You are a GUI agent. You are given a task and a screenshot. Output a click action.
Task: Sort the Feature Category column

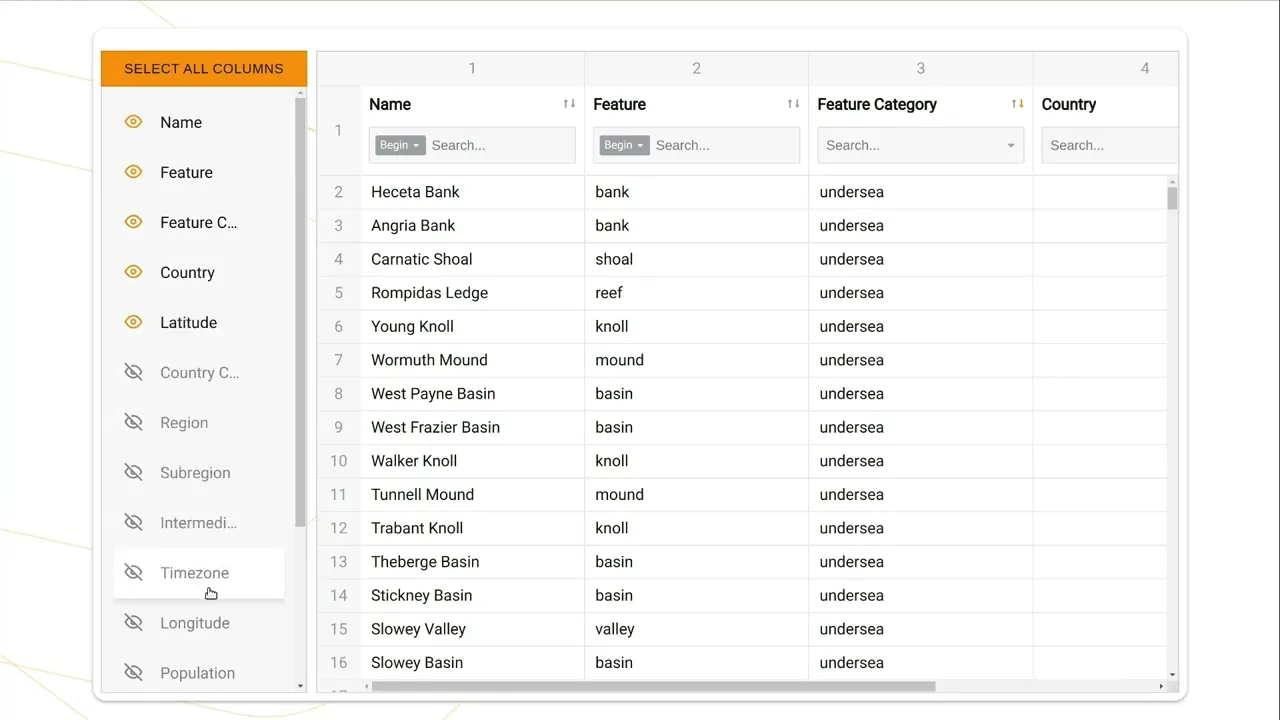click(1017, 104)
